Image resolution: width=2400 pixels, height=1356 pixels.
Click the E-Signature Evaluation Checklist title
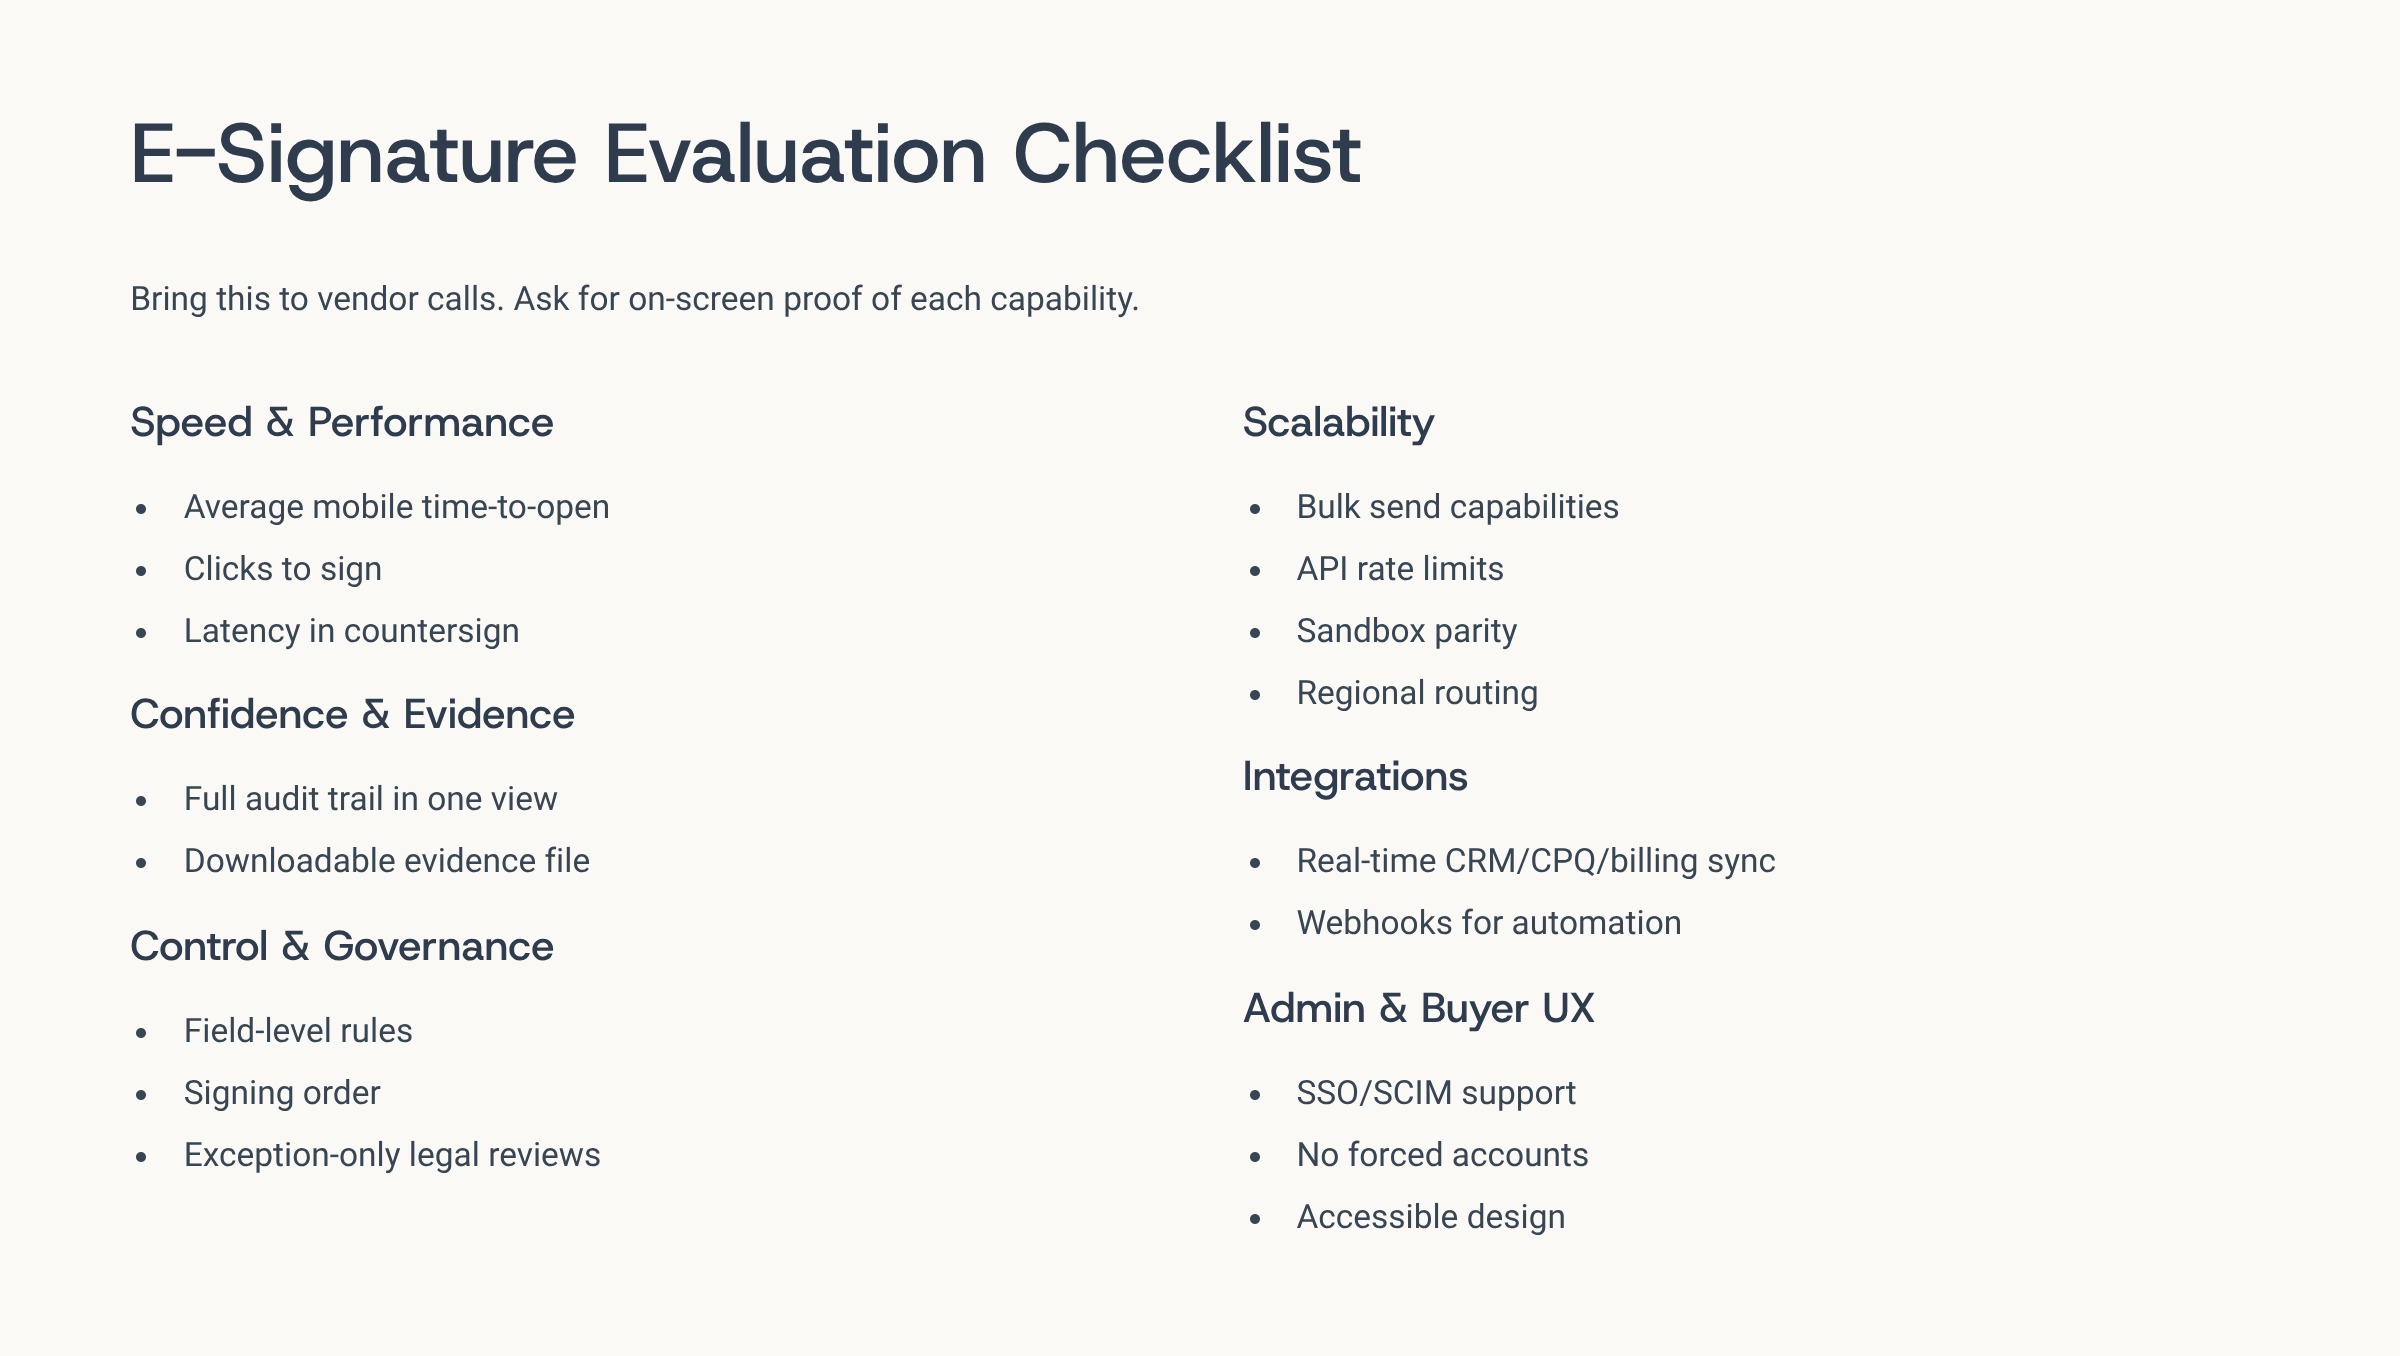[745, 155]
